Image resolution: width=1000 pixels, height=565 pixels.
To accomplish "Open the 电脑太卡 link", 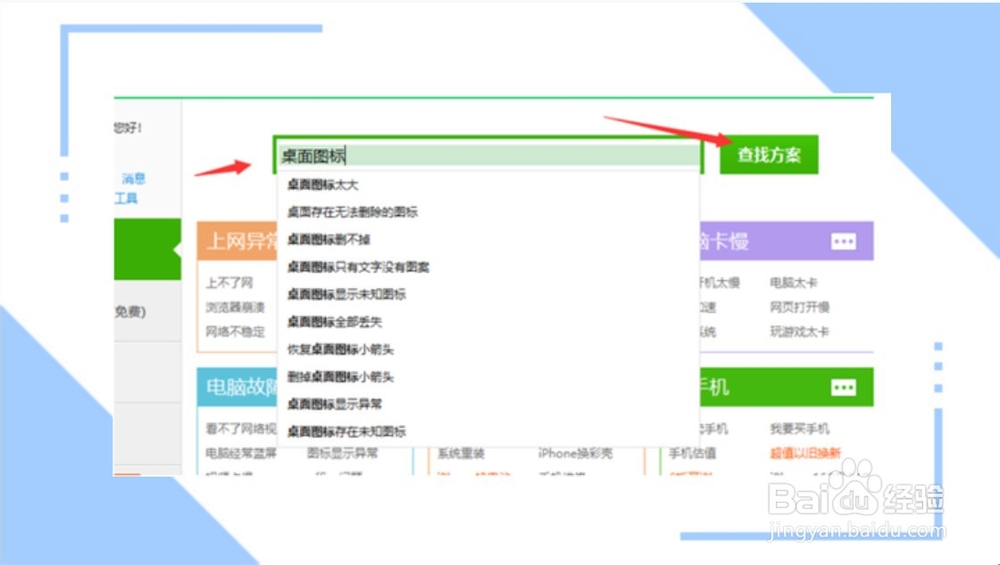I will pyautogui.click(x=793, y=282).
